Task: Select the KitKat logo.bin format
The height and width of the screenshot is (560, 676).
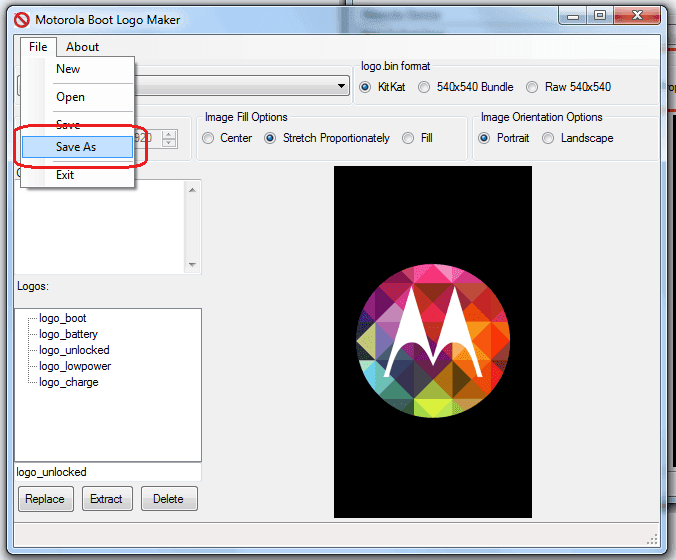Action: pyautogui.click(x=382, y=87)
